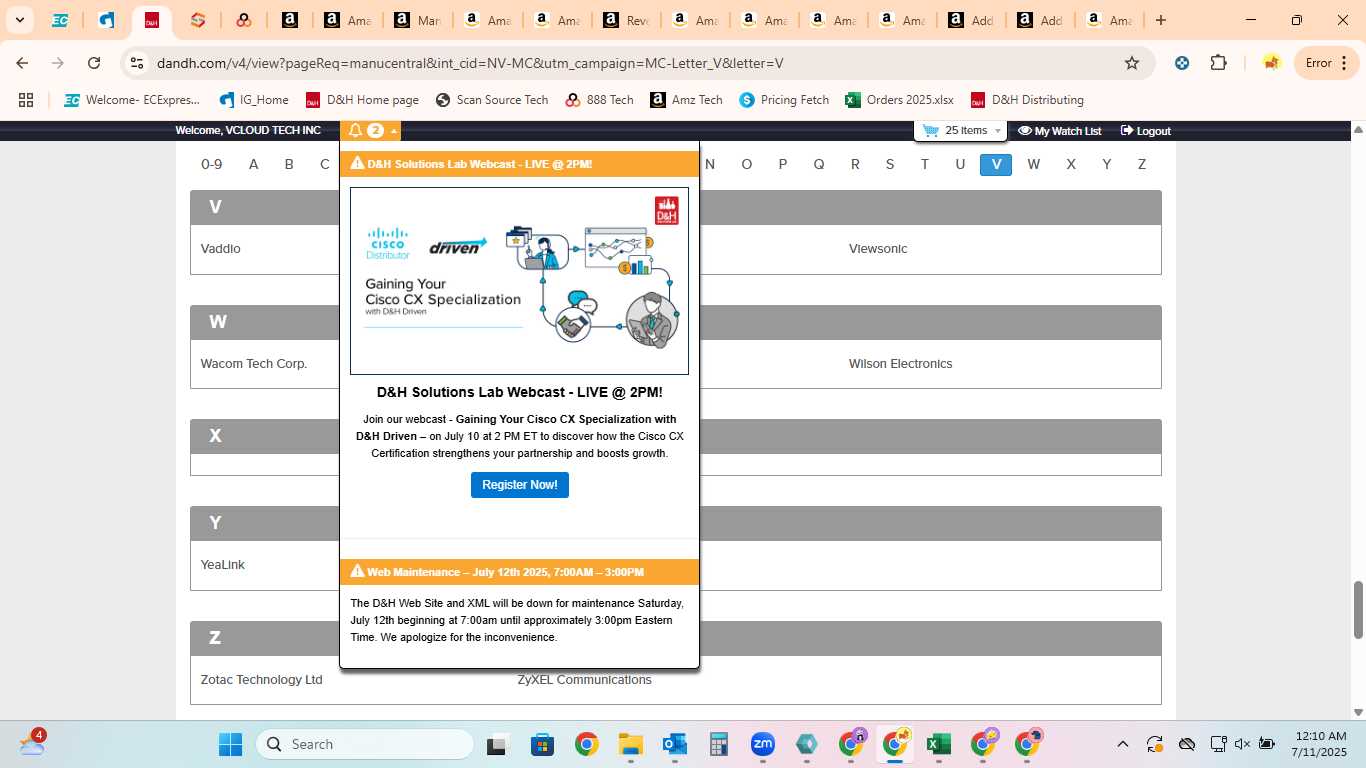Open a new tab with plus button
Viewport: 1366px width, 768px height.
tap(1161, 20)
